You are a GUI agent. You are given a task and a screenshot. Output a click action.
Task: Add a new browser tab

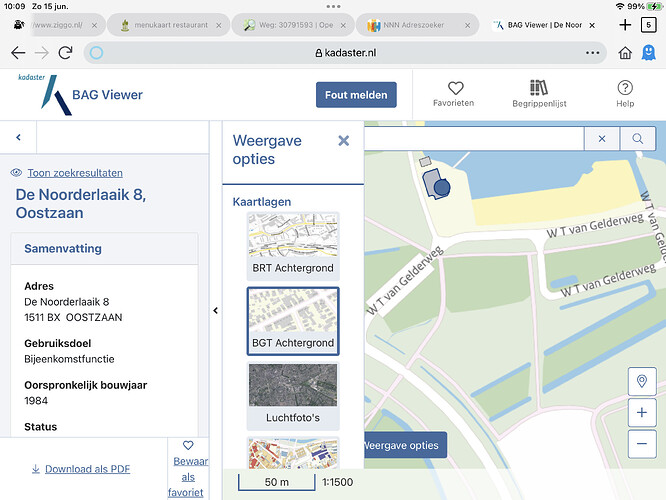coord(625,25)
